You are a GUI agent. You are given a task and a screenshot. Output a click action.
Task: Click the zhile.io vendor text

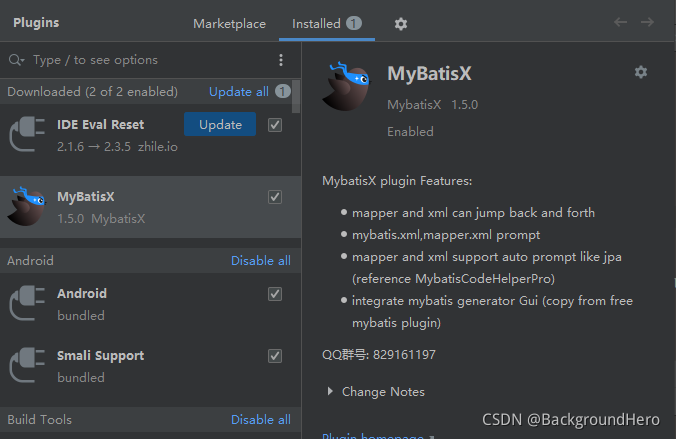(x=158, y=147)
